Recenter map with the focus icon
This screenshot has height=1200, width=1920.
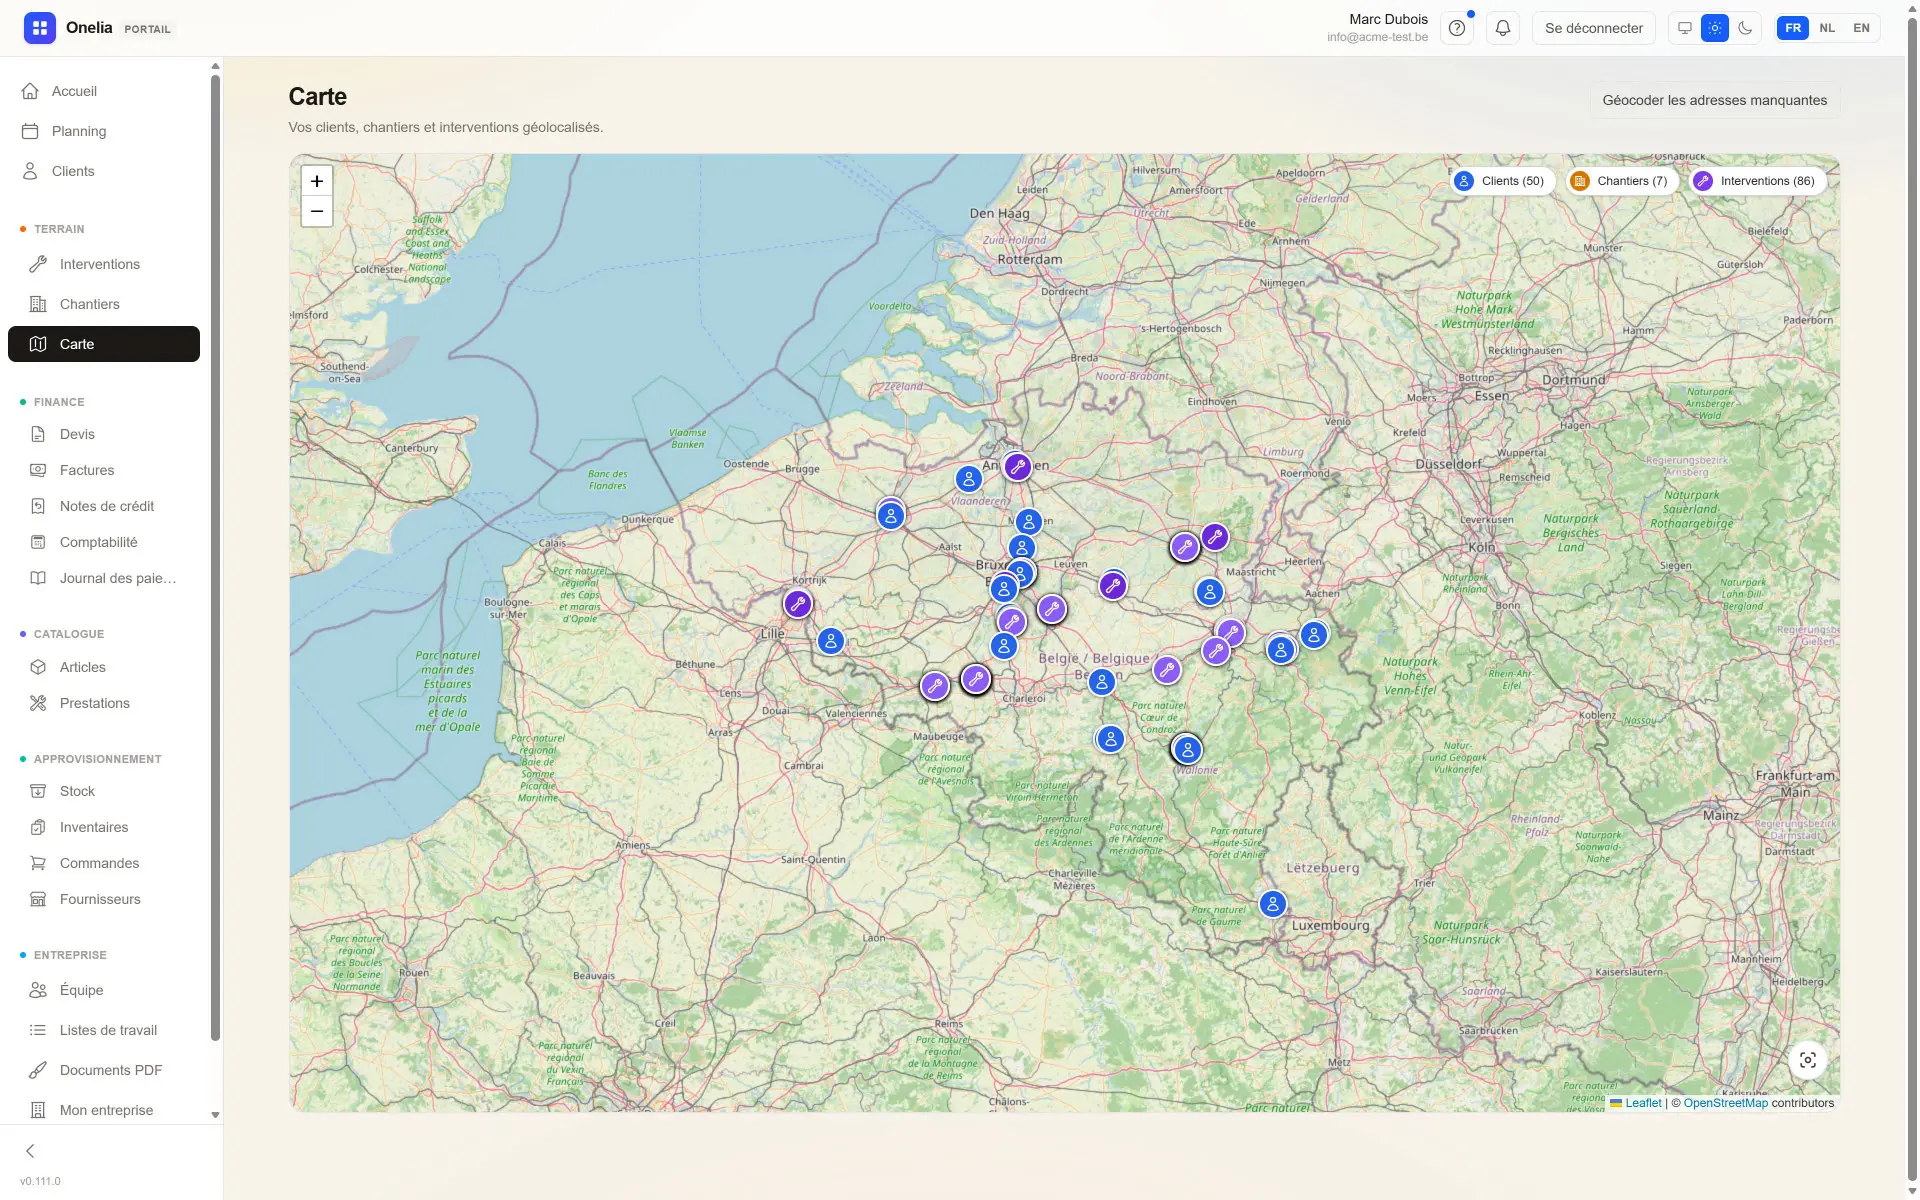tap(1808, 1060)
